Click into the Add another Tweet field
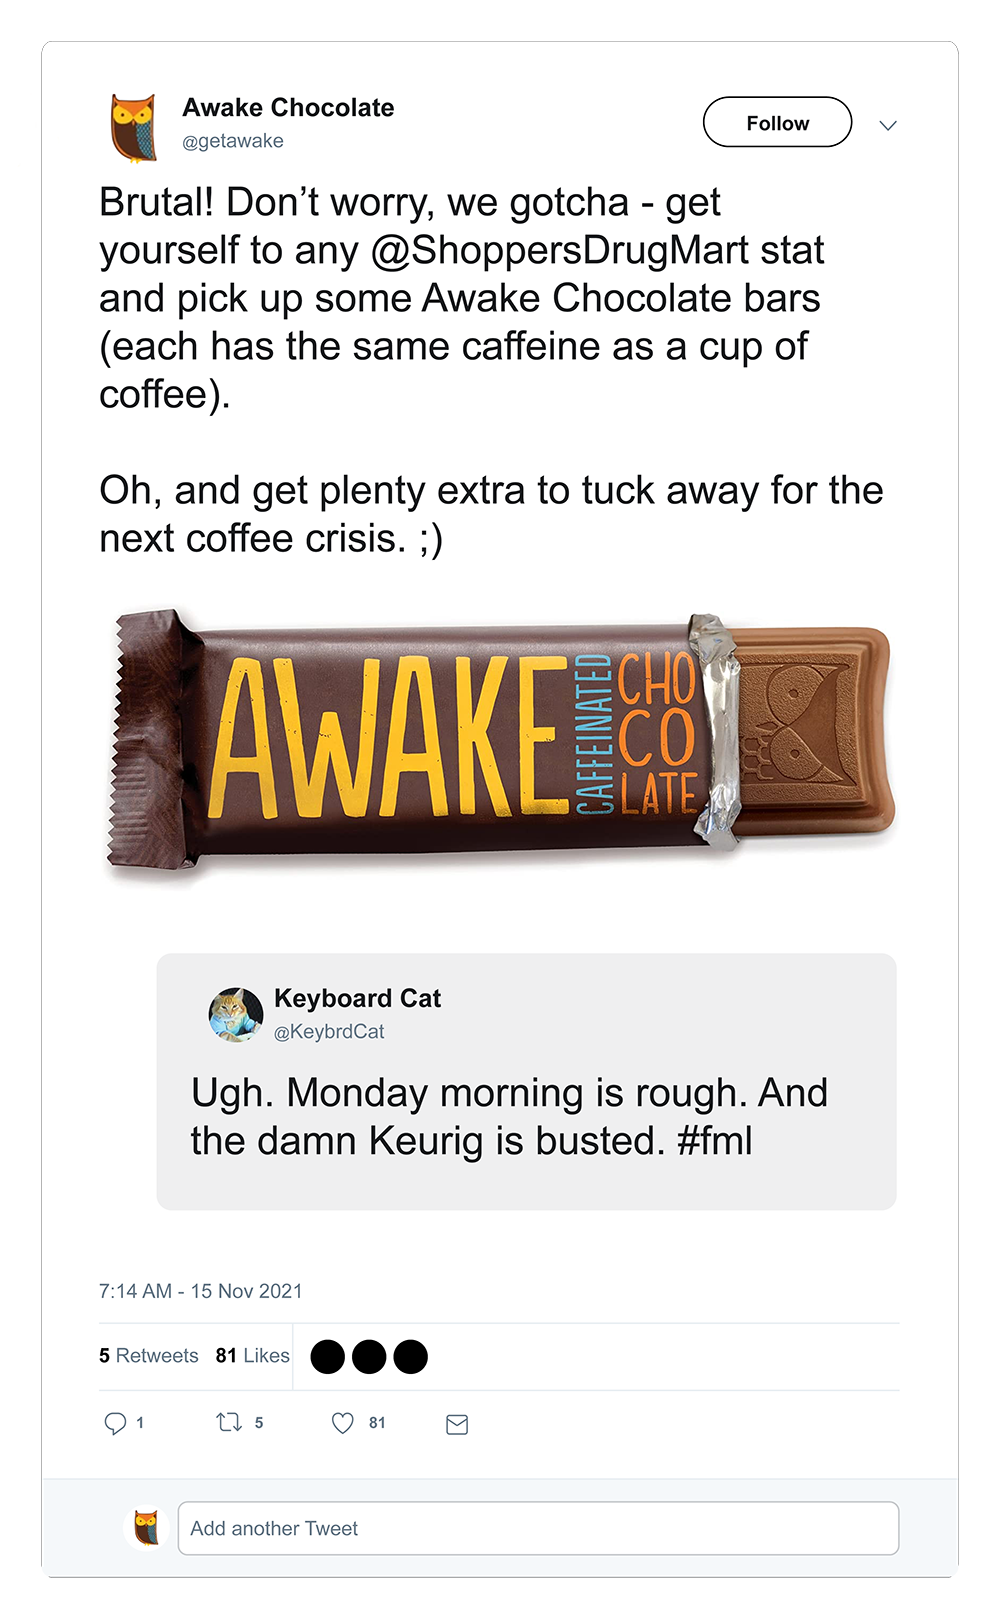1000x1622 pixels. [x=538, y=1528]
